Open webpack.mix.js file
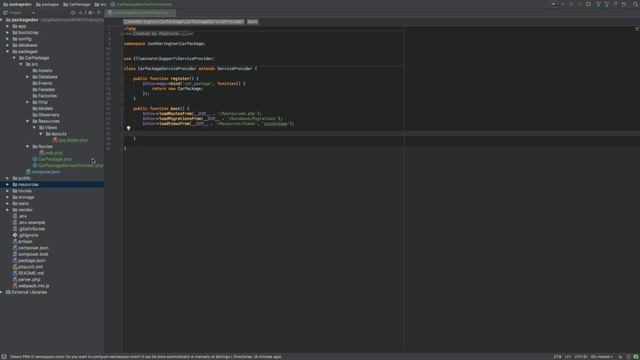Screen dimensions: 640x360 tap(31, 286)
